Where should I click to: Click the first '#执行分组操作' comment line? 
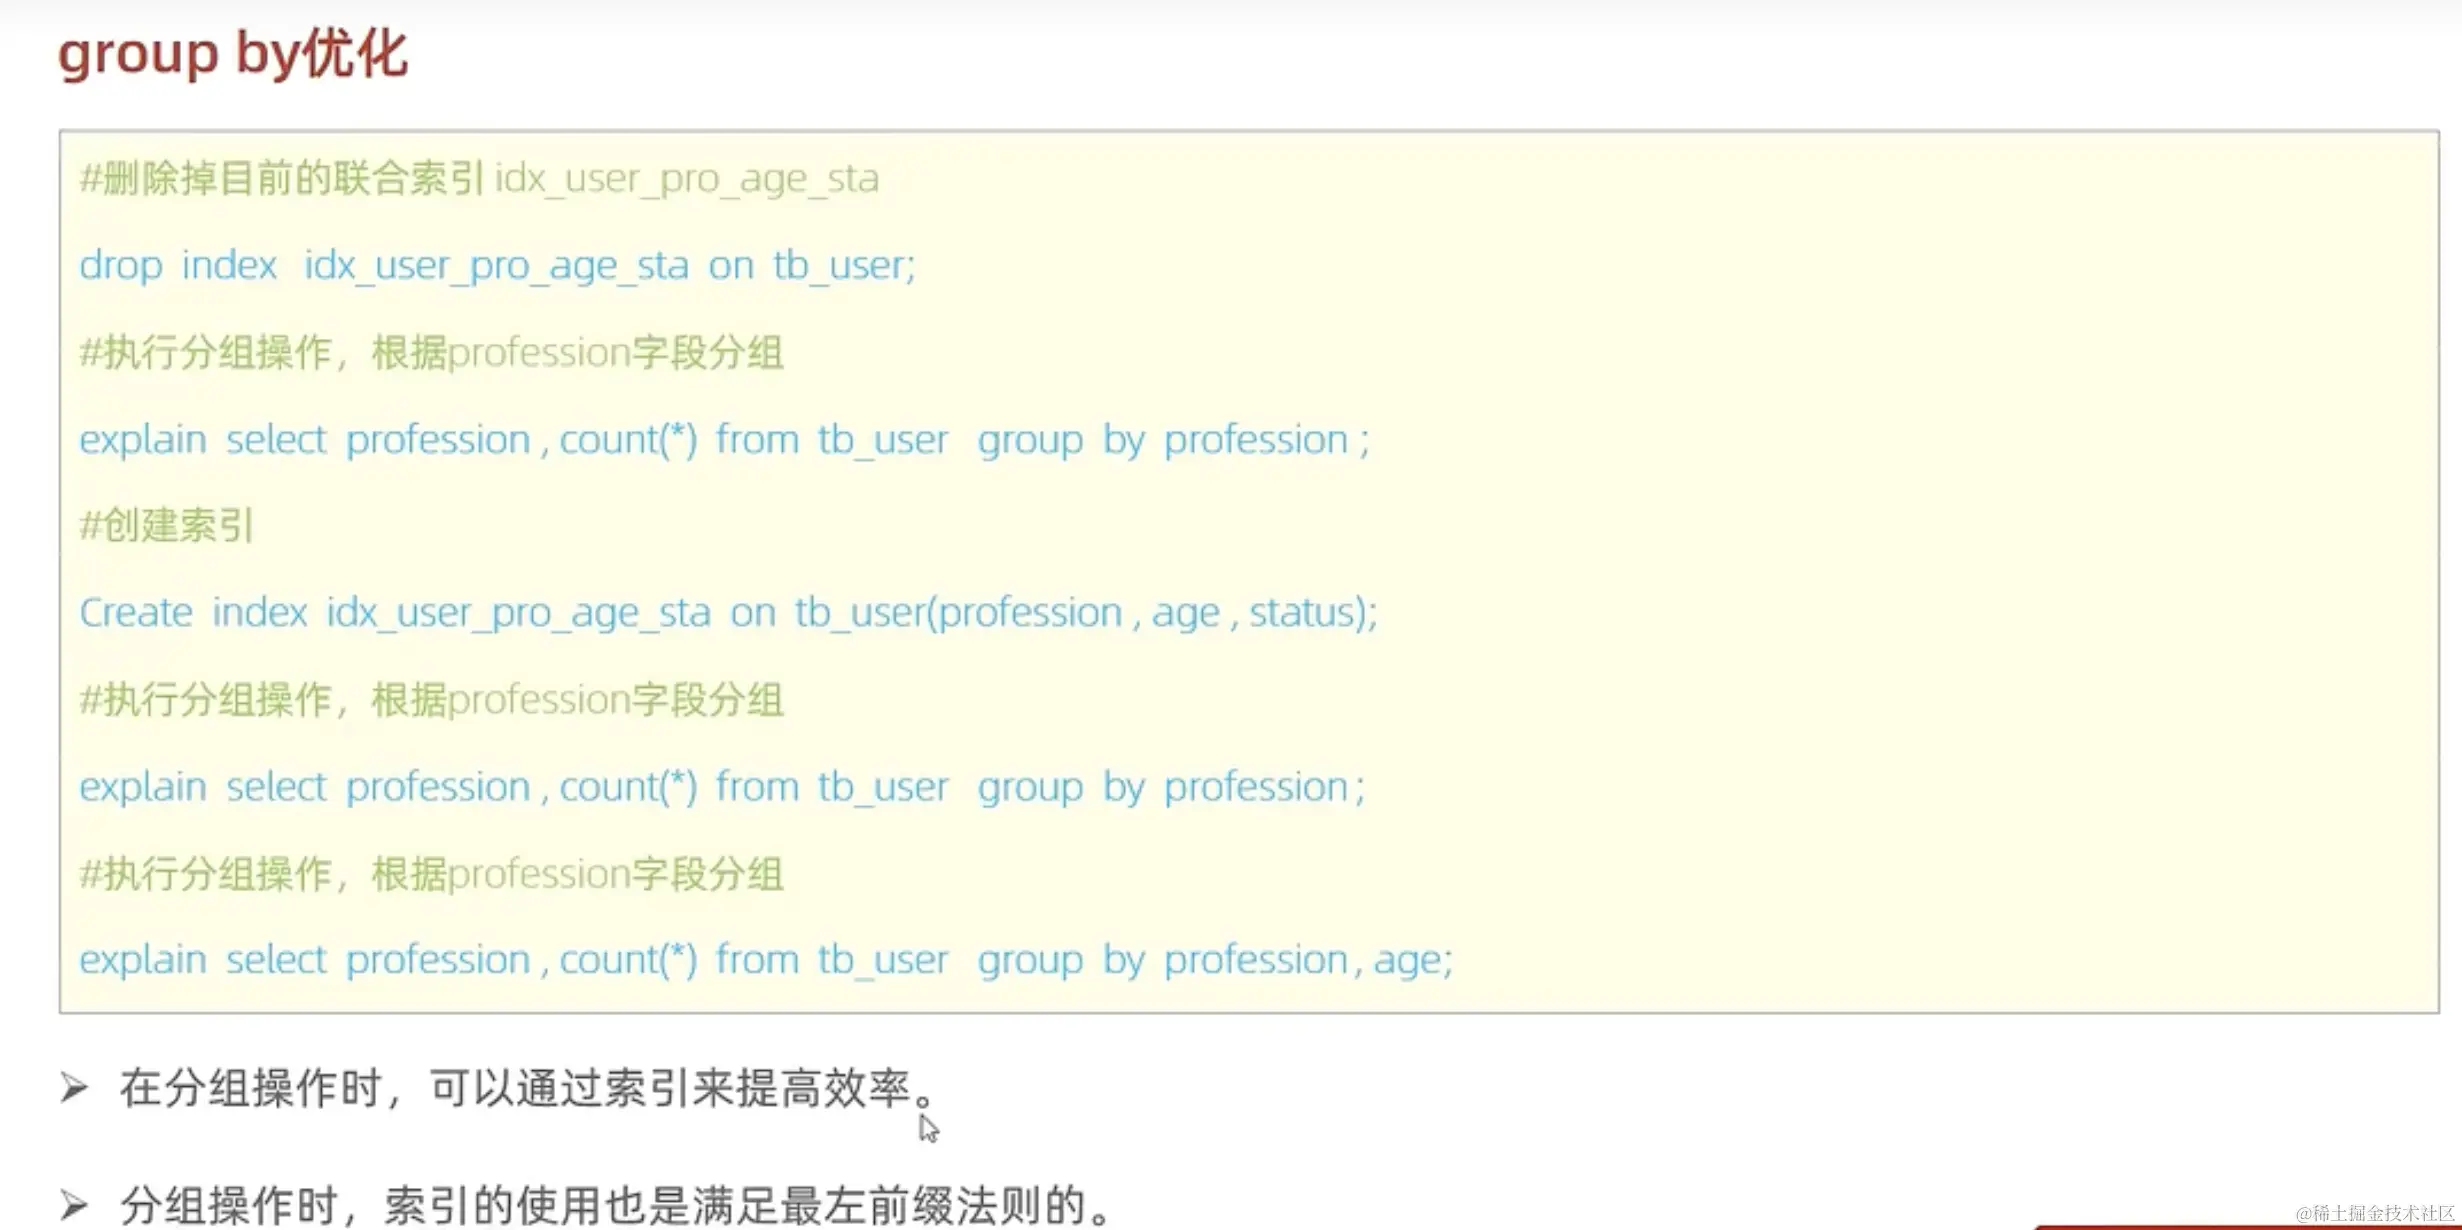(x=431, y=353)
